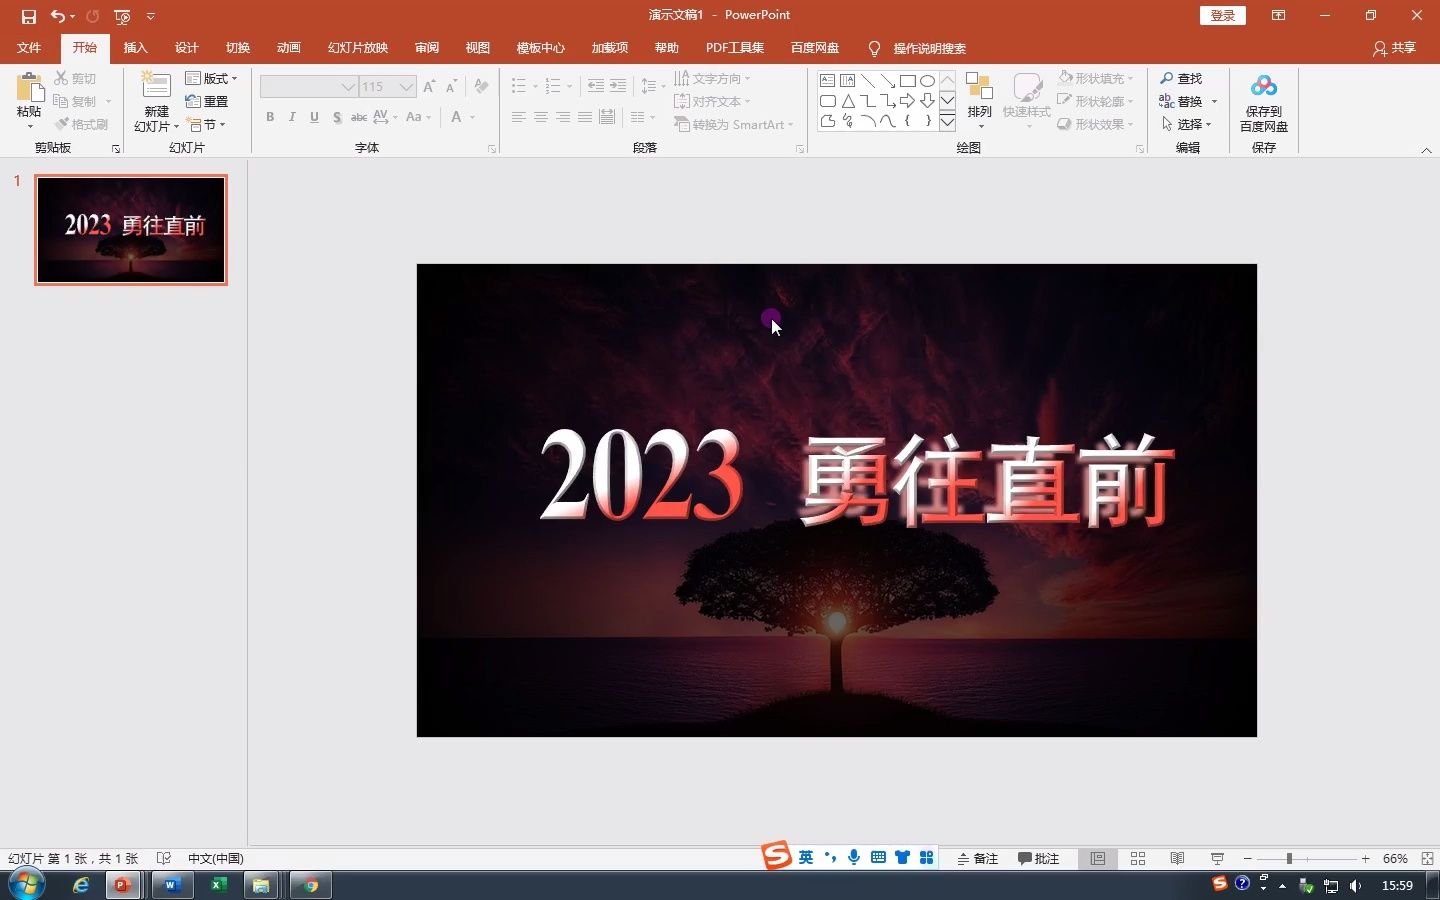Toggle underline formatting
The width and height of the screenshot is (1440, 900).
tap(314, 117)
